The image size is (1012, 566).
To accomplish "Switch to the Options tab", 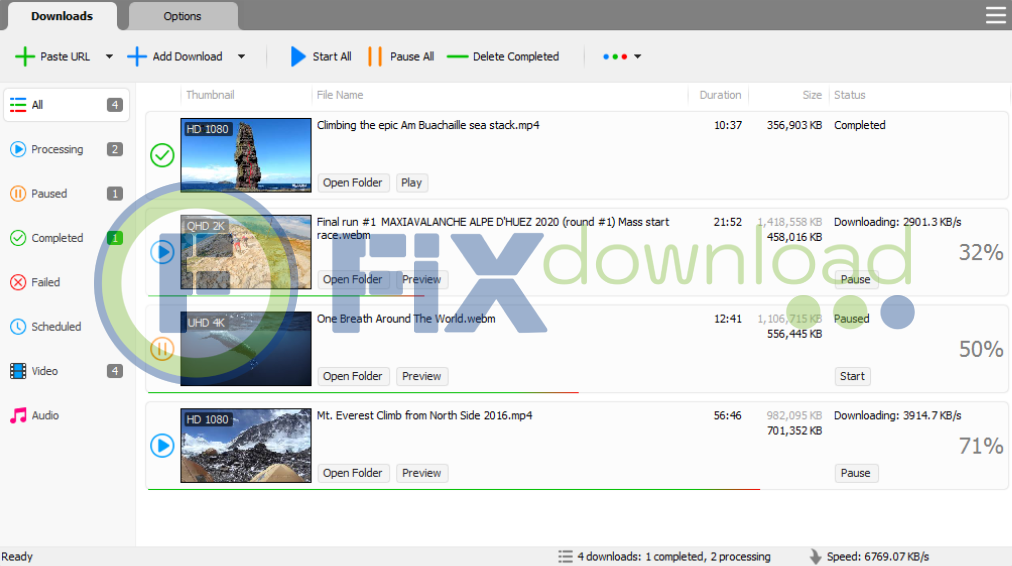I will (182, 16).
